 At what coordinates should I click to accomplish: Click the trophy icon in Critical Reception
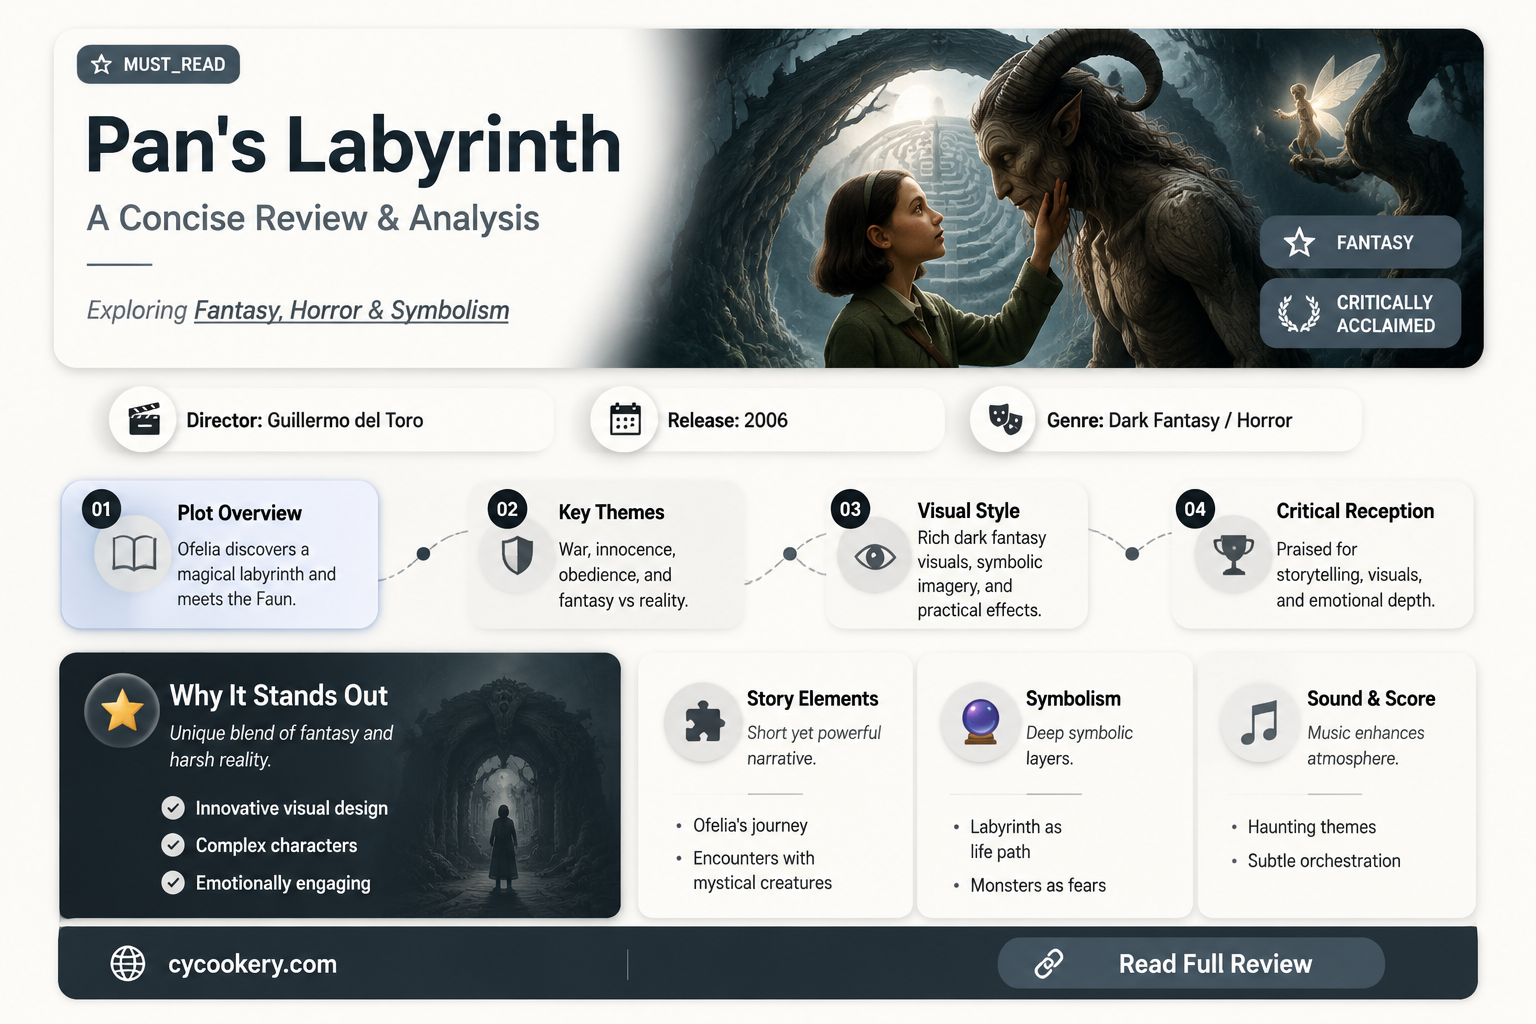(x=1234, y=555)
